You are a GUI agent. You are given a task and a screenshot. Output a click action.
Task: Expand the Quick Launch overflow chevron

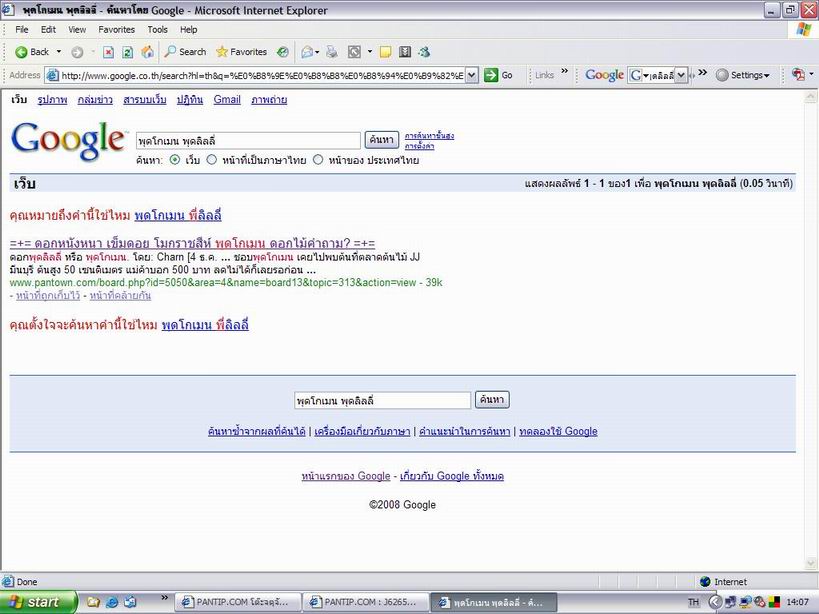tap(165, 598)
